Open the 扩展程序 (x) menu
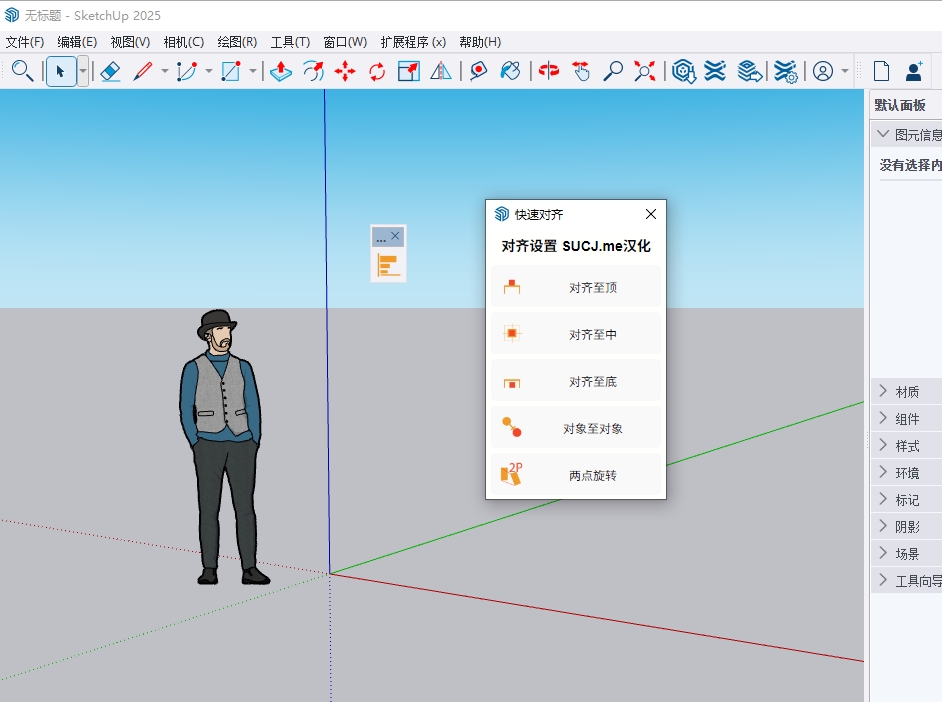This screenshot has width=942, height=702. (413, 42)
